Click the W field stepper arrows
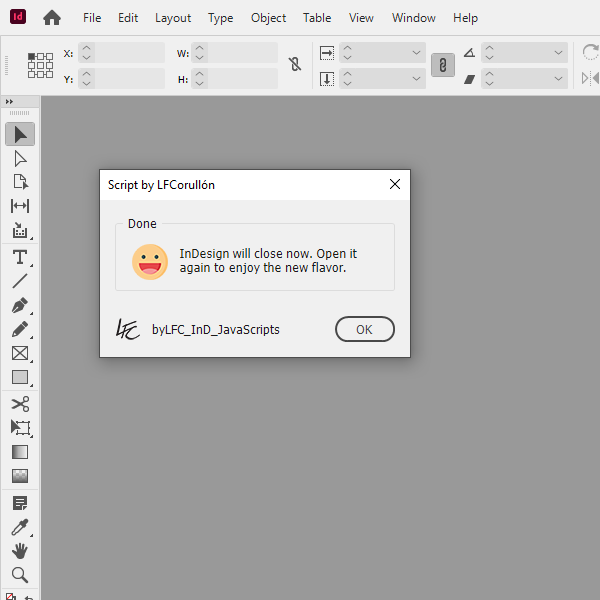 (199, 53)
